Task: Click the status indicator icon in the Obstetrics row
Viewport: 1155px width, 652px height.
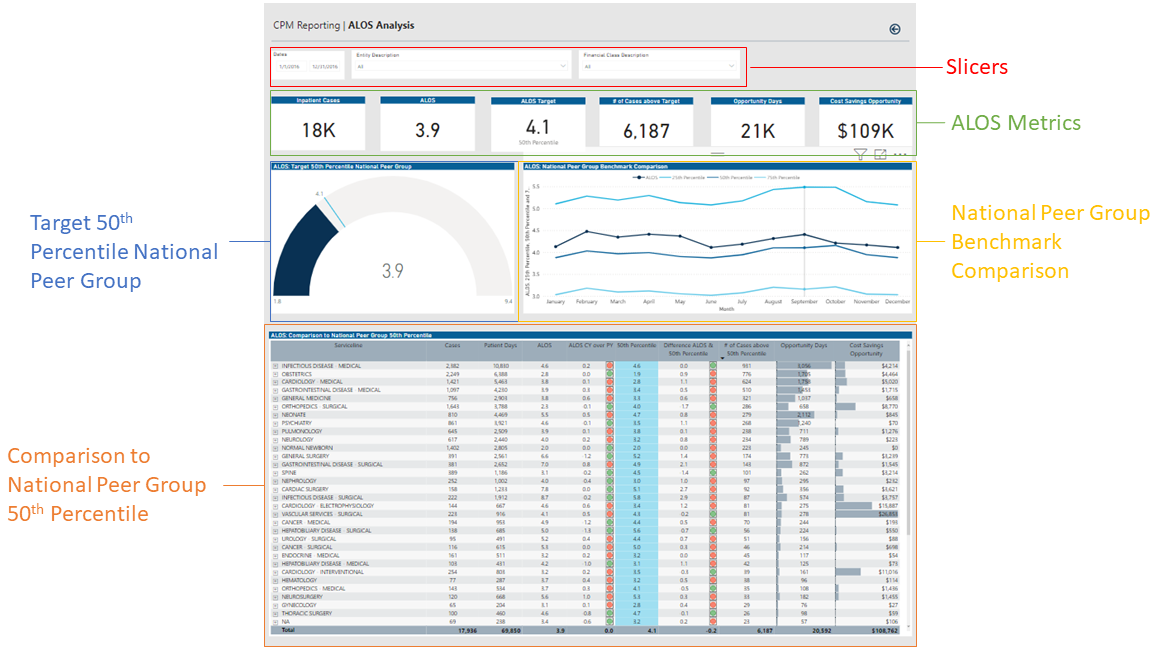Action: coord(610,374)
